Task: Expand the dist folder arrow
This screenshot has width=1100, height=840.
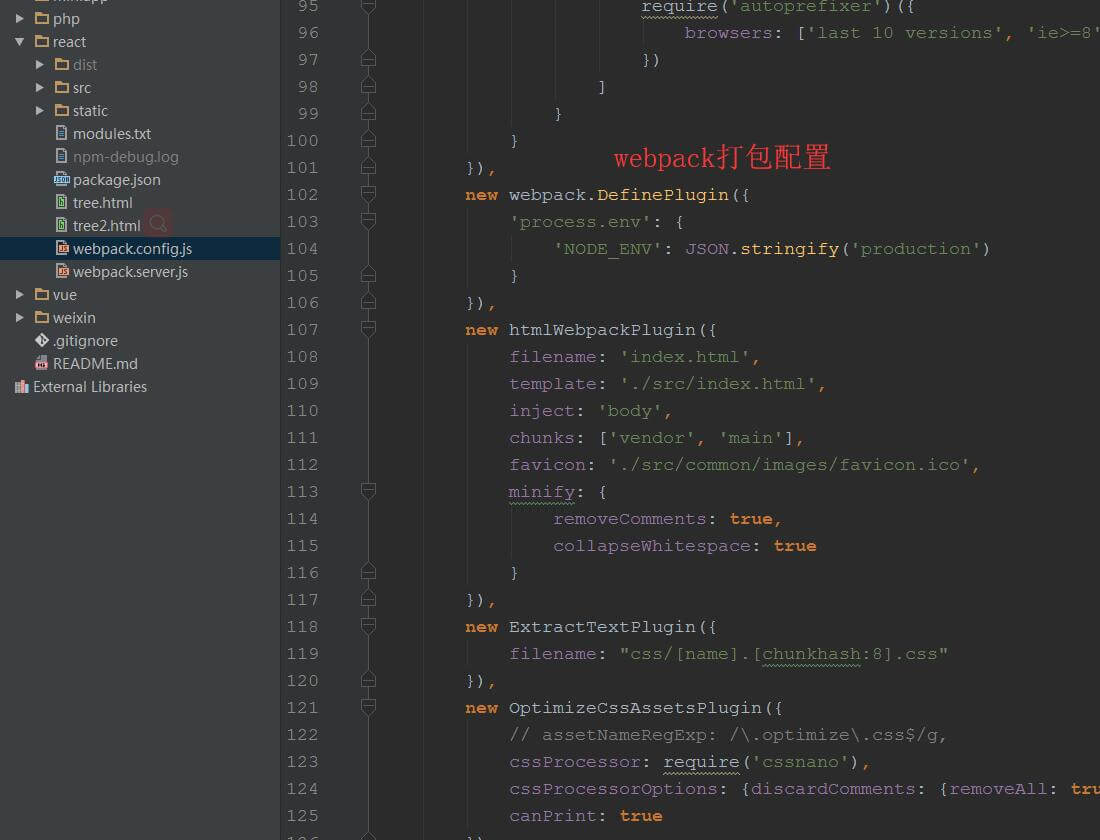Action: pos(40,65)
